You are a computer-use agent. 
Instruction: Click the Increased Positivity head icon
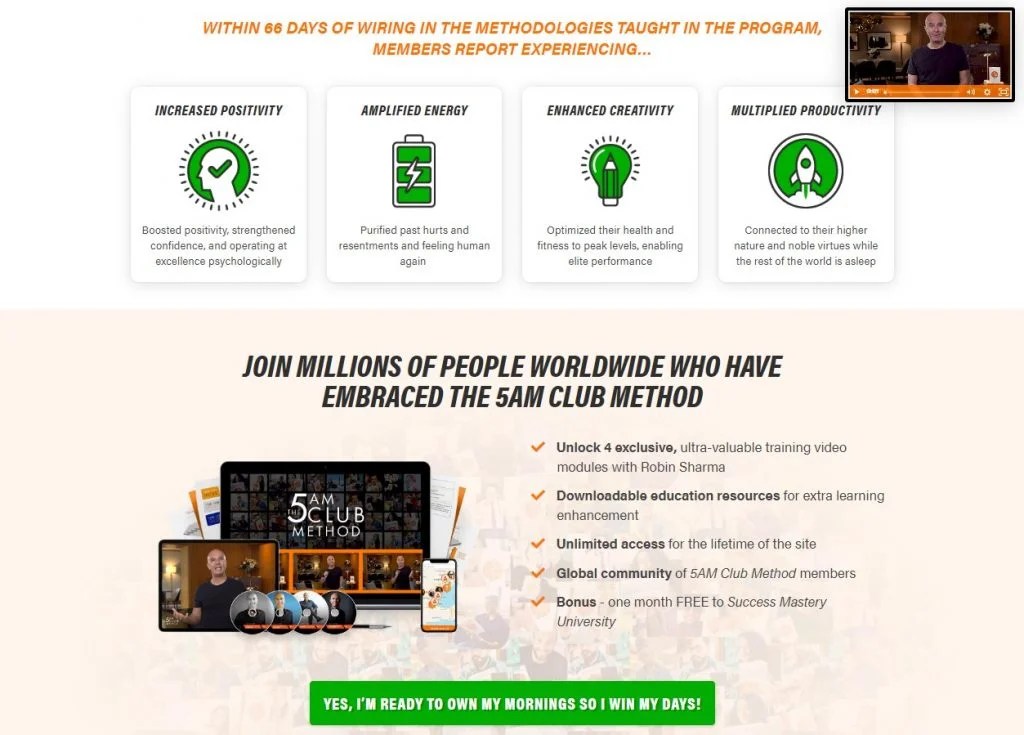219,171
